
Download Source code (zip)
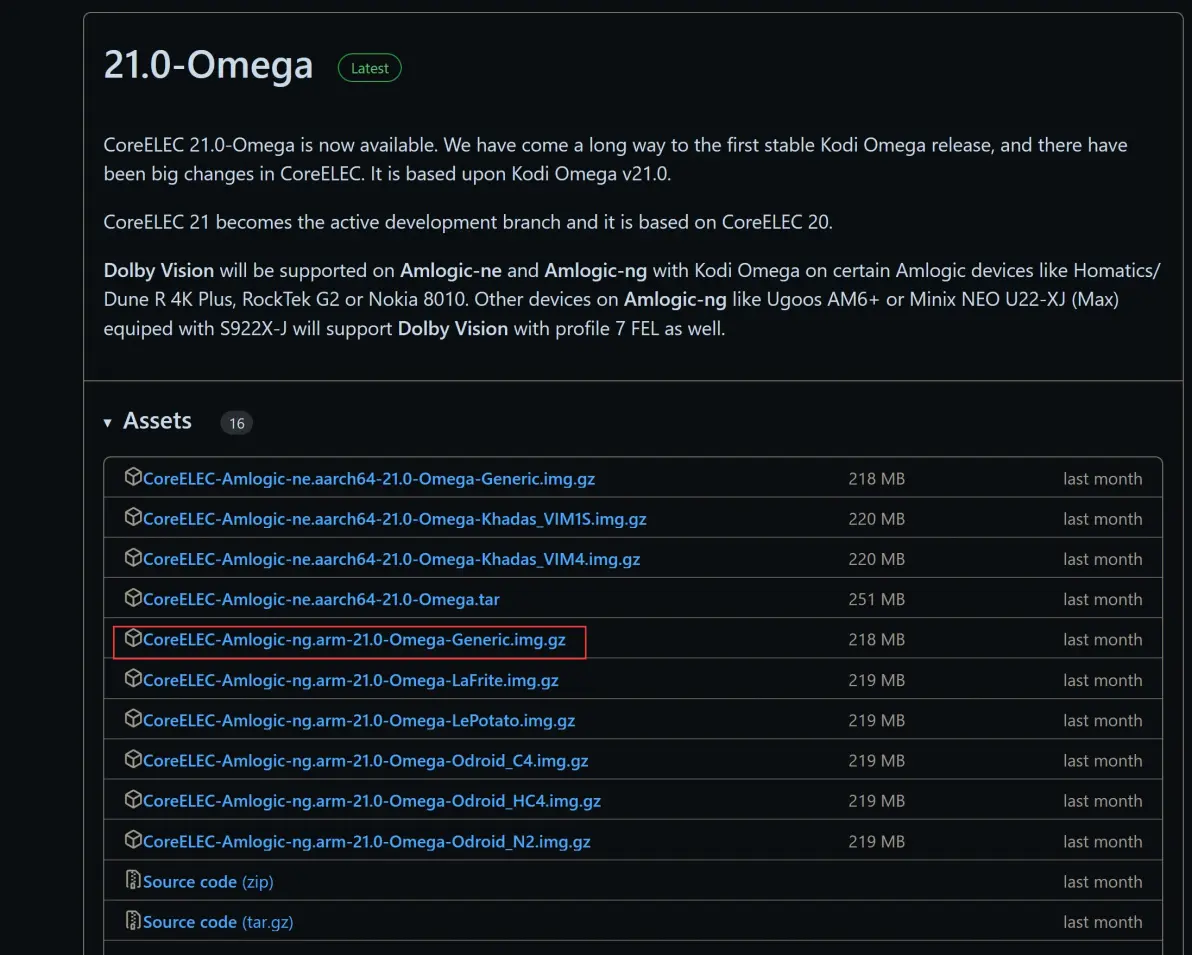coord(208,882)
